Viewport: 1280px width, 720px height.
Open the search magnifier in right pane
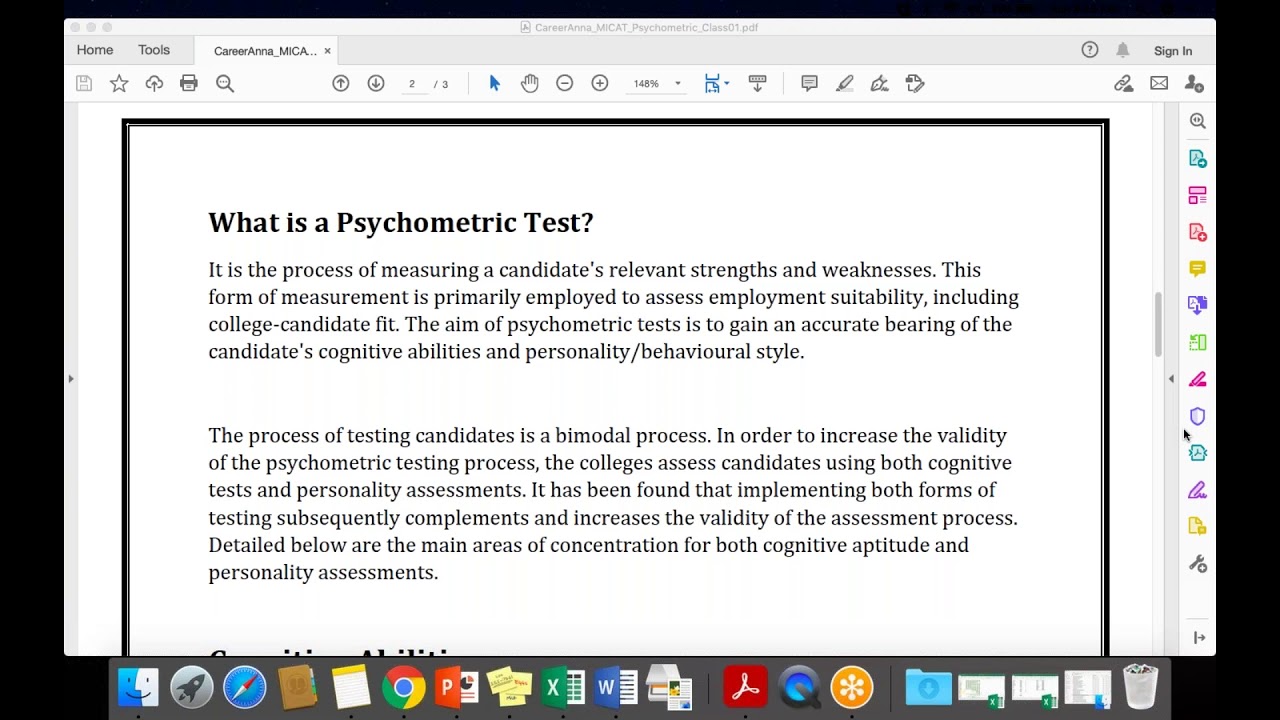pyautogui.click(x=1198, y=121)
